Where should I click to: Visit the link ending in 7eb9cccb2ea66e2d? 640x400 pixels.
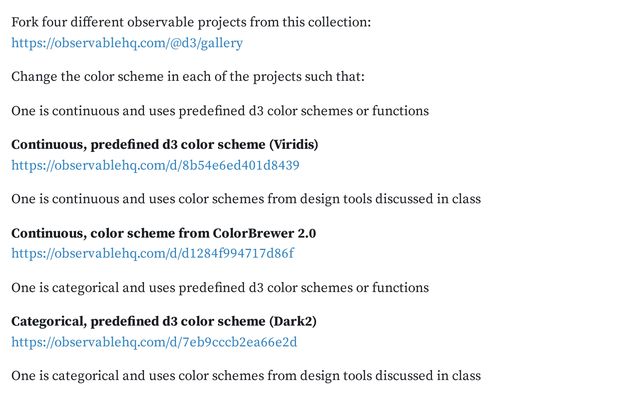click(154, 342)
